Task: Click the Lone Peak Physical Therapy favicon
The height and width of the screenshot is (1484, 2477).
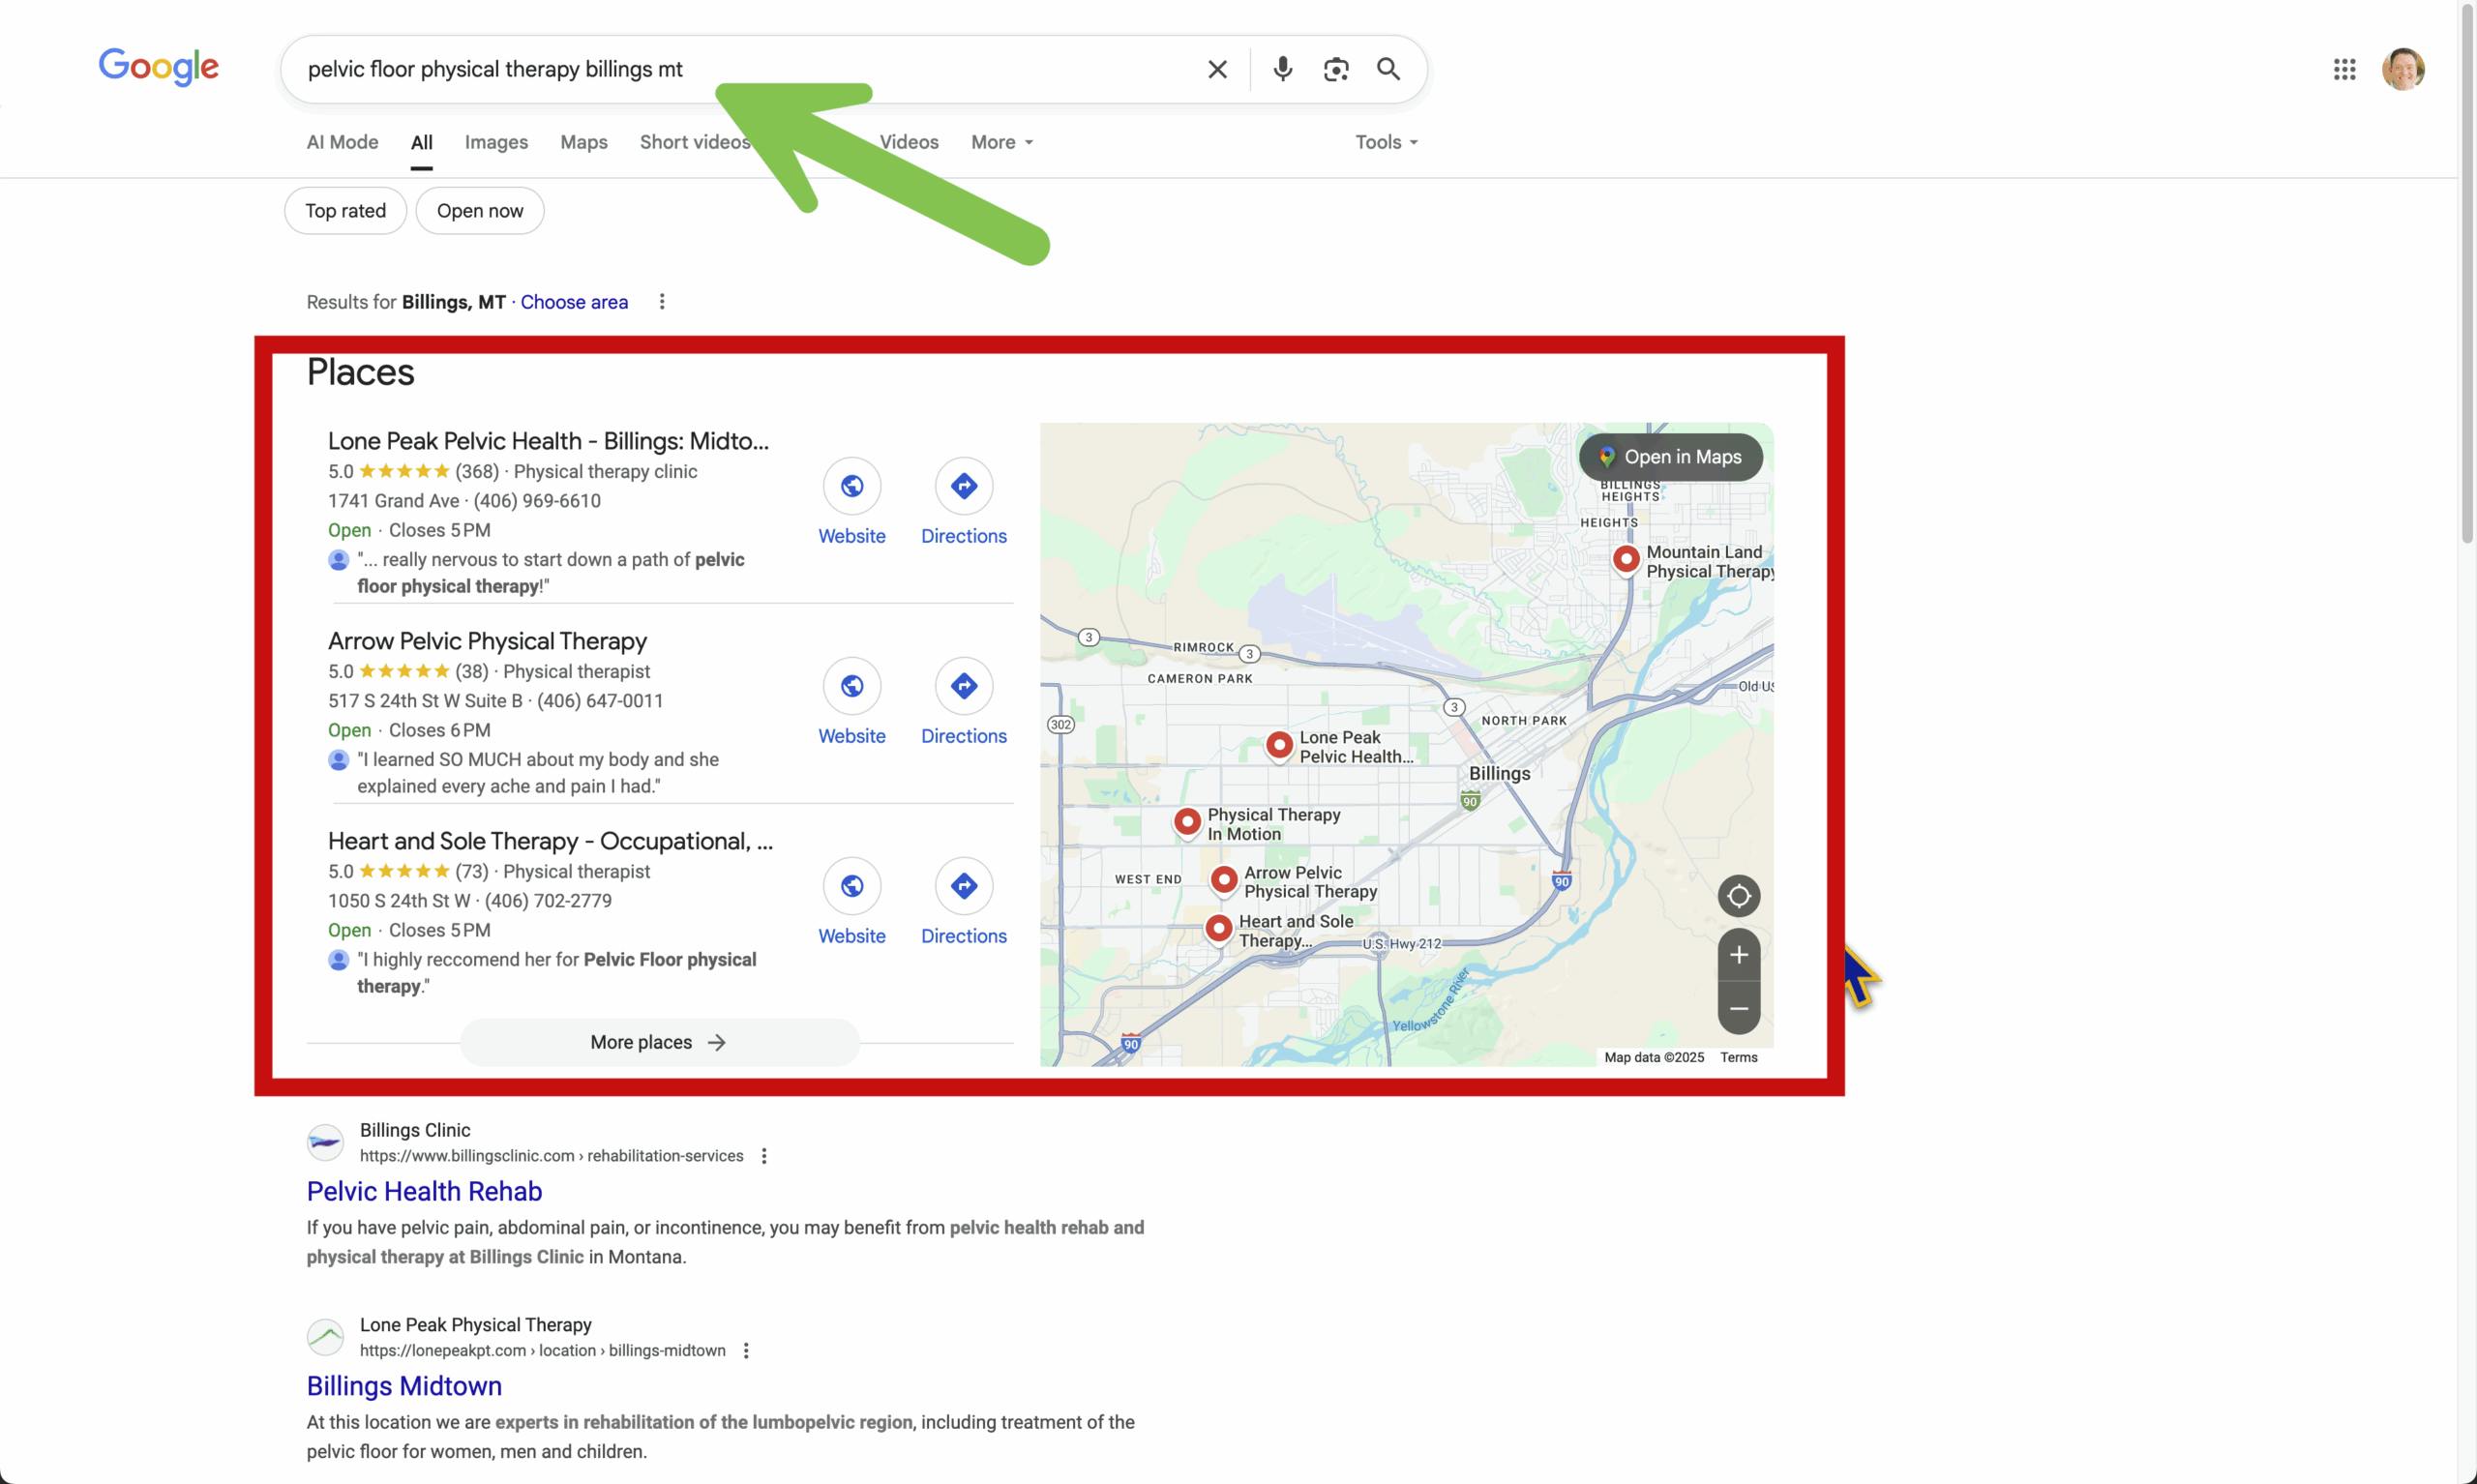Action: 325,1337
